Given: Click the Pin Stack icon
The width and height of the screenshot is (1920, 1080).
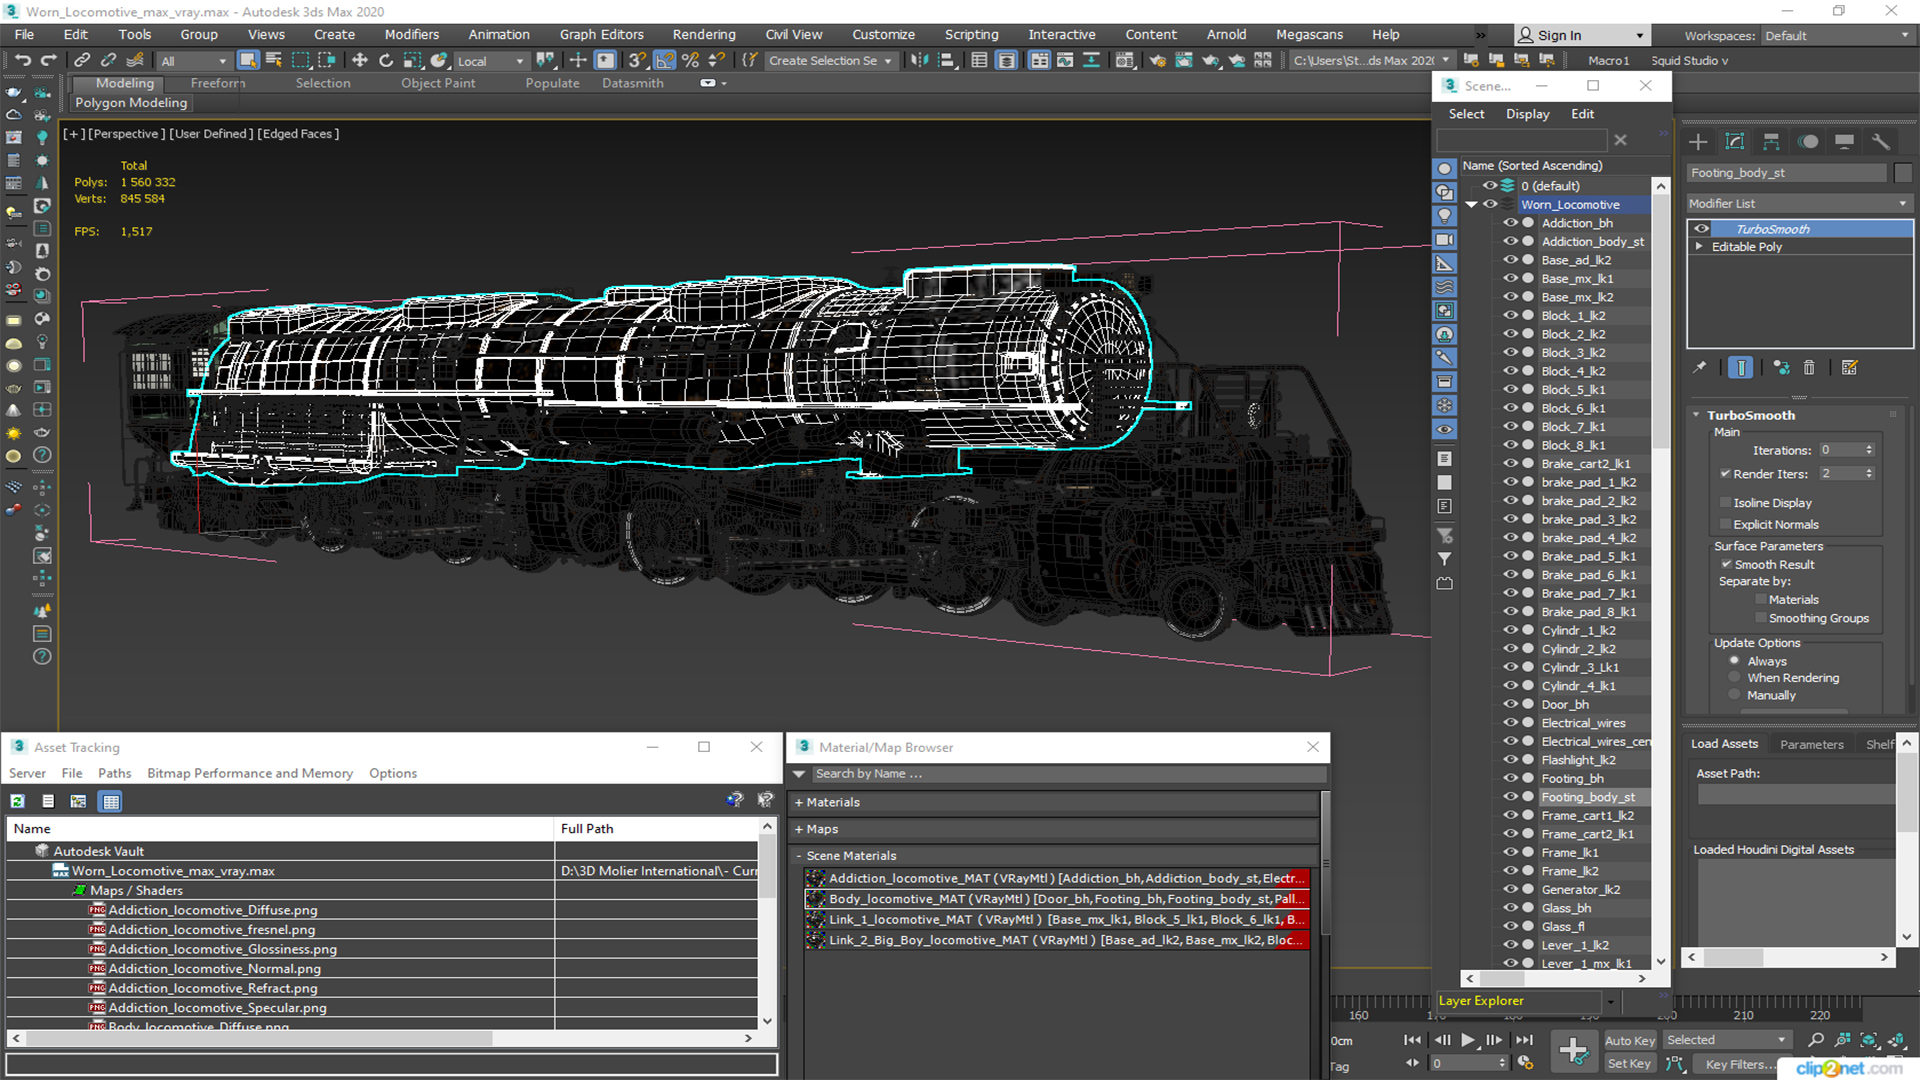Looking at the screenshot, I should click(x=1700, y=367).
